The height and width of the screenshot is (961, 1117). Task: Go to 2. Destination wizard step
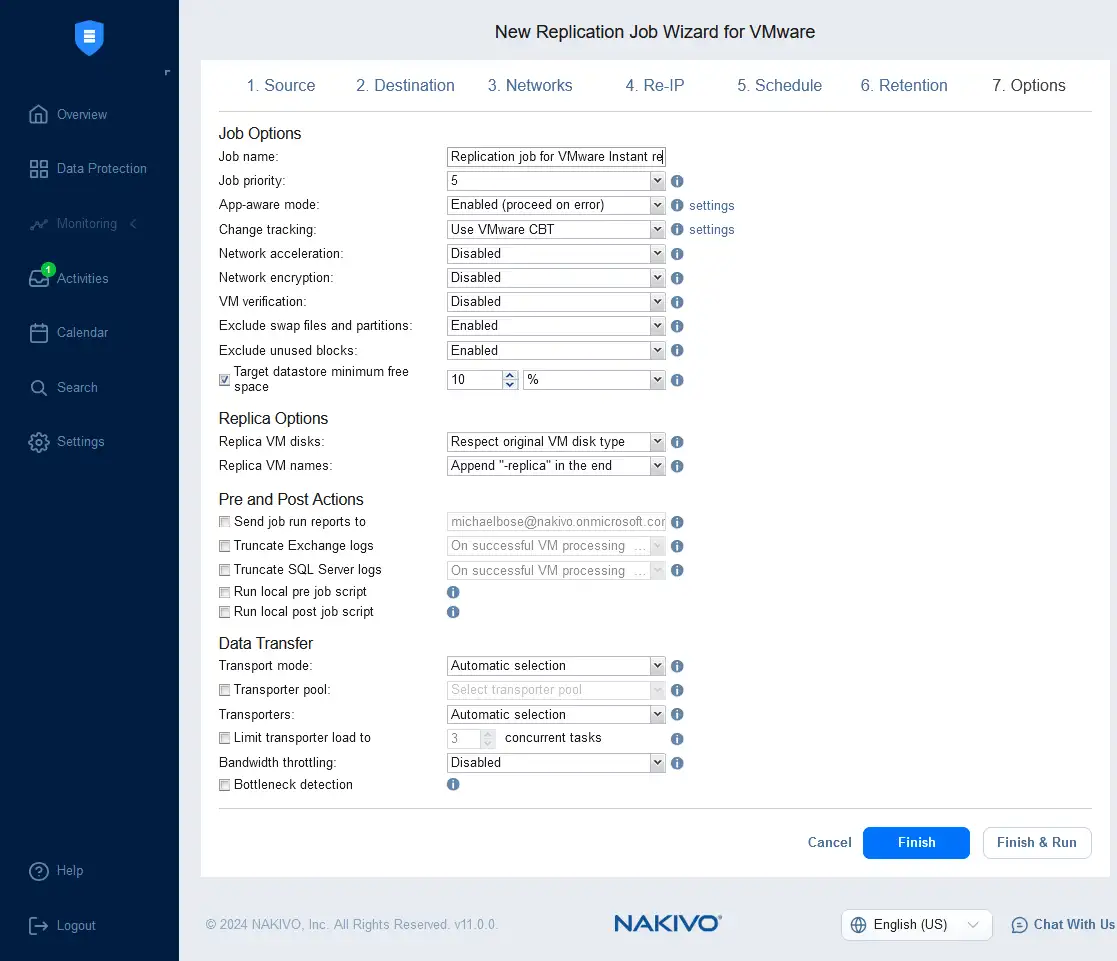(405, 85)
